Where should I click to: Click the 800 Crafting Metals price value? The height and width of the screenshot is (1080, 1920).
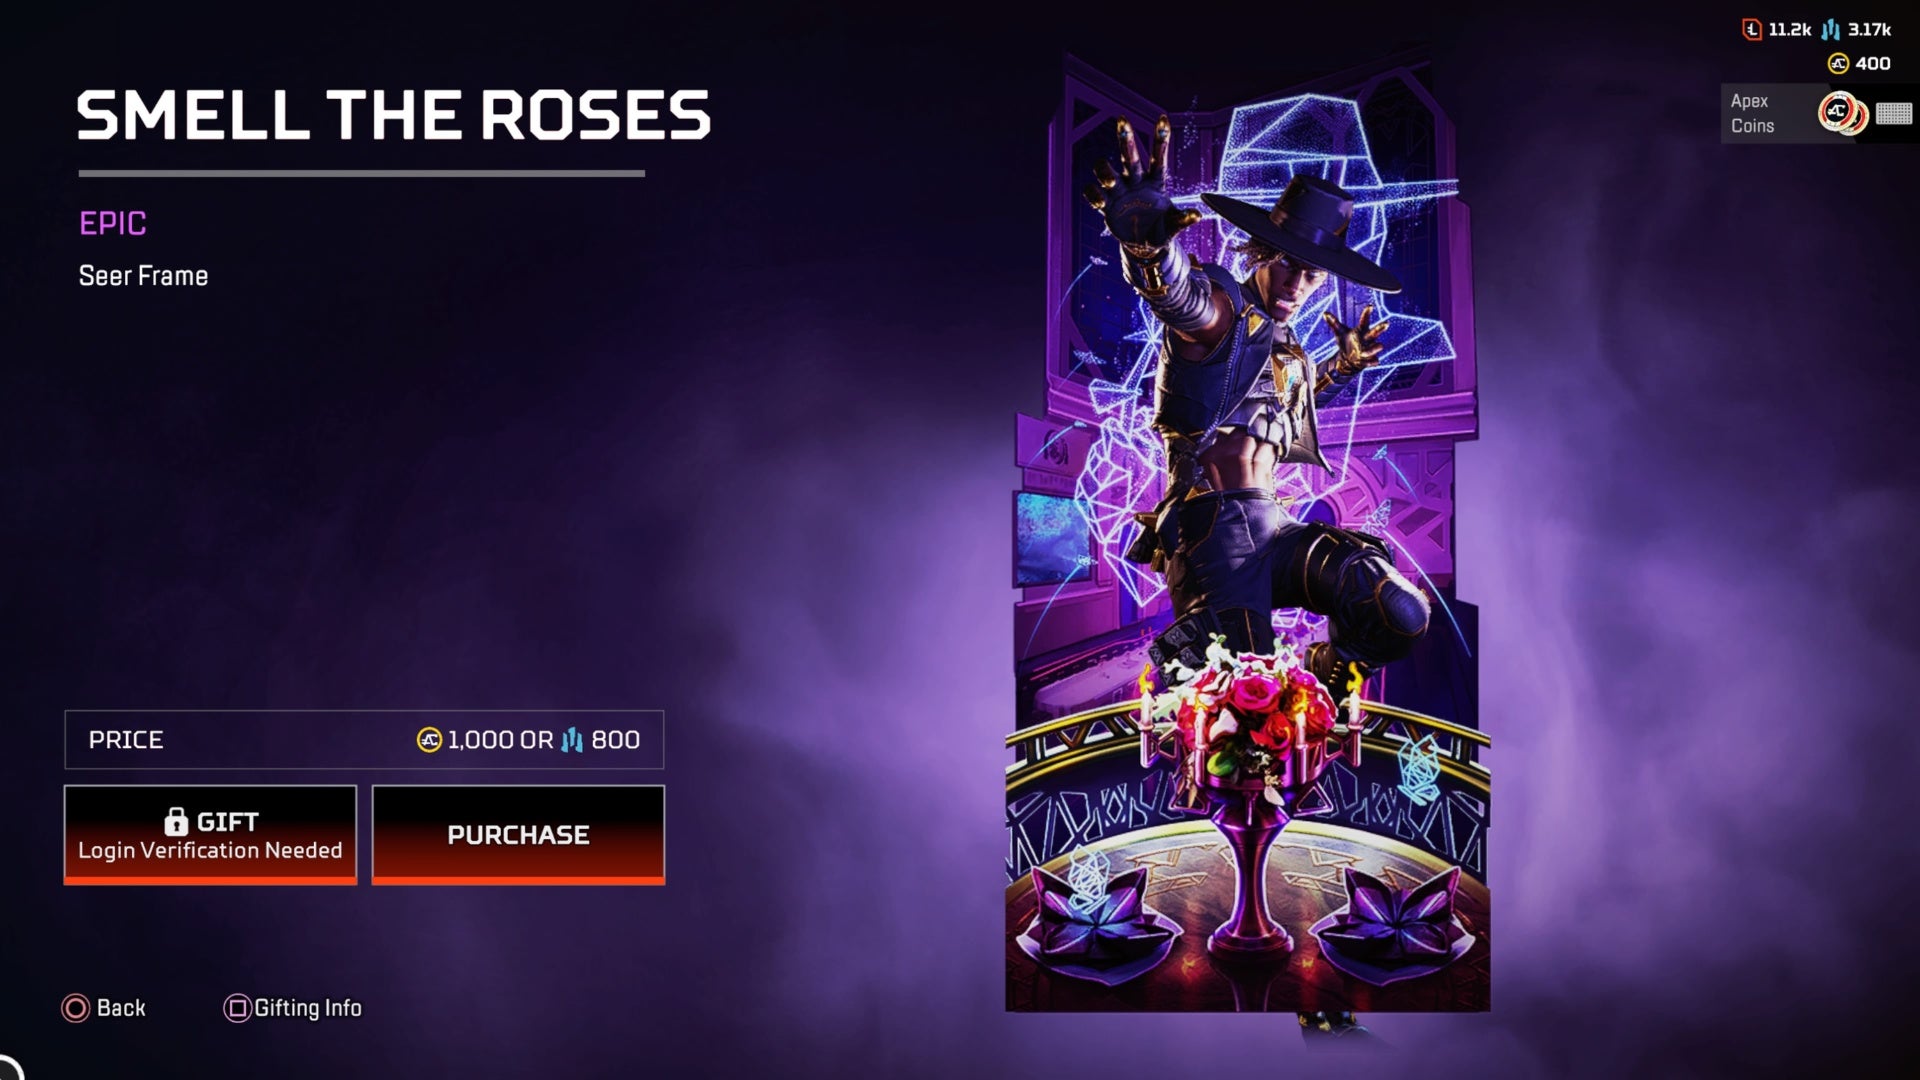(x=615, y=740)
